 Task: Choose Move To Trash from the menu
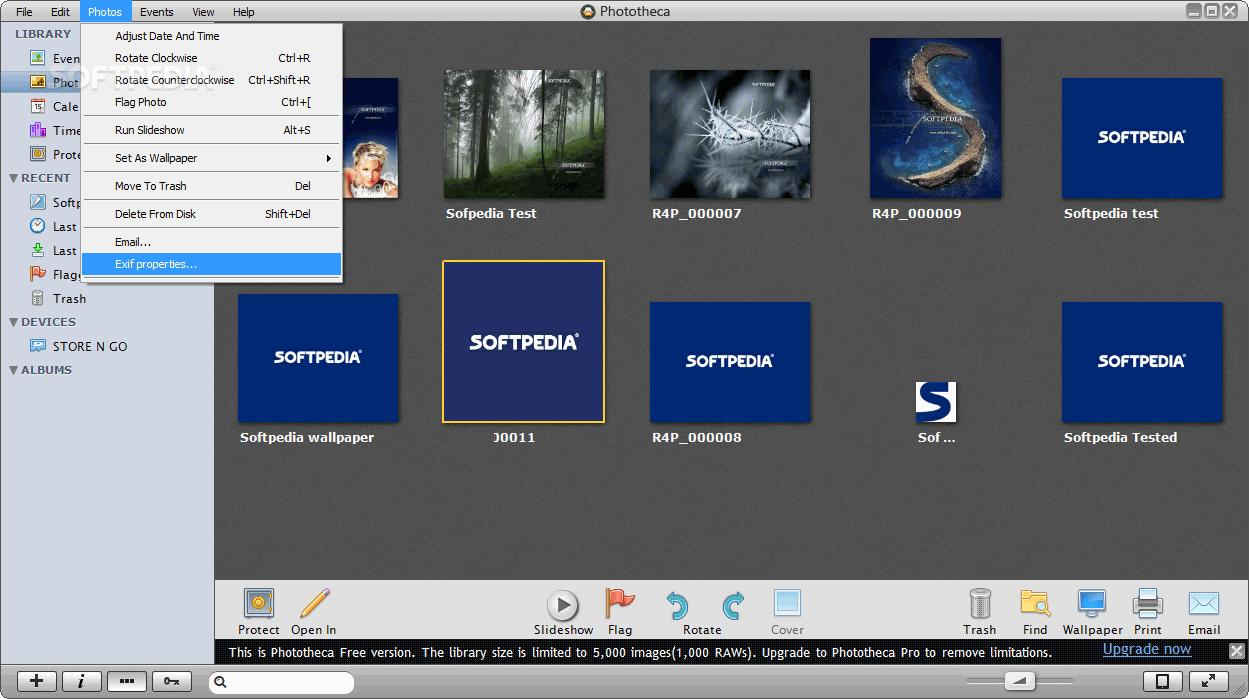coord(212,186)
